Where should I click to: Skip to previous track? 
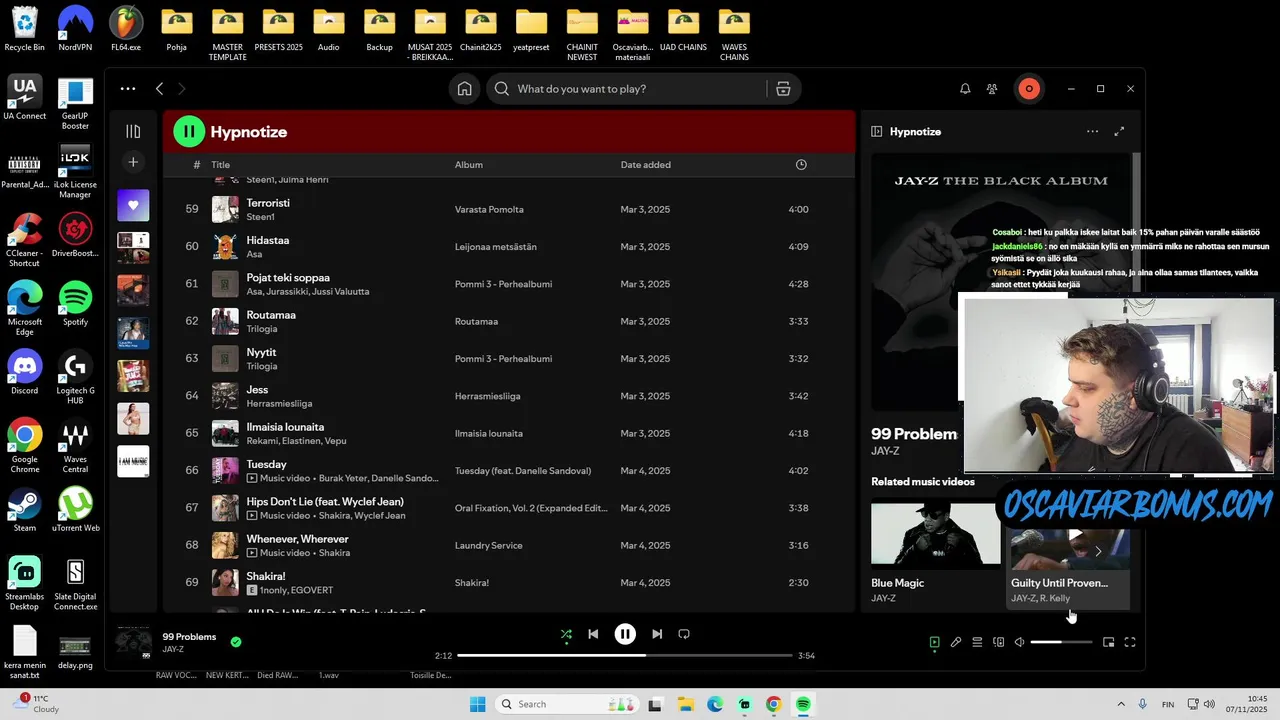tap(593, 634)
